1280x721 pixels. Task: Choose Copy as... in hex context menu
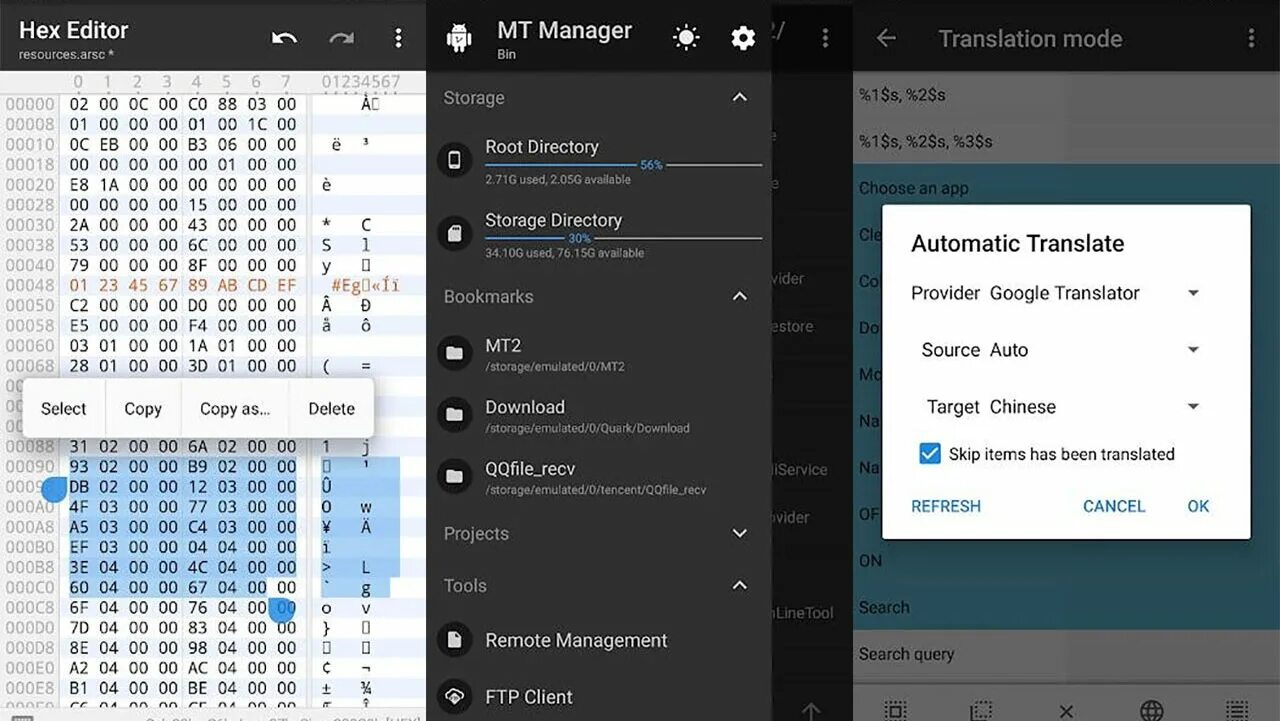pos(235,408)
